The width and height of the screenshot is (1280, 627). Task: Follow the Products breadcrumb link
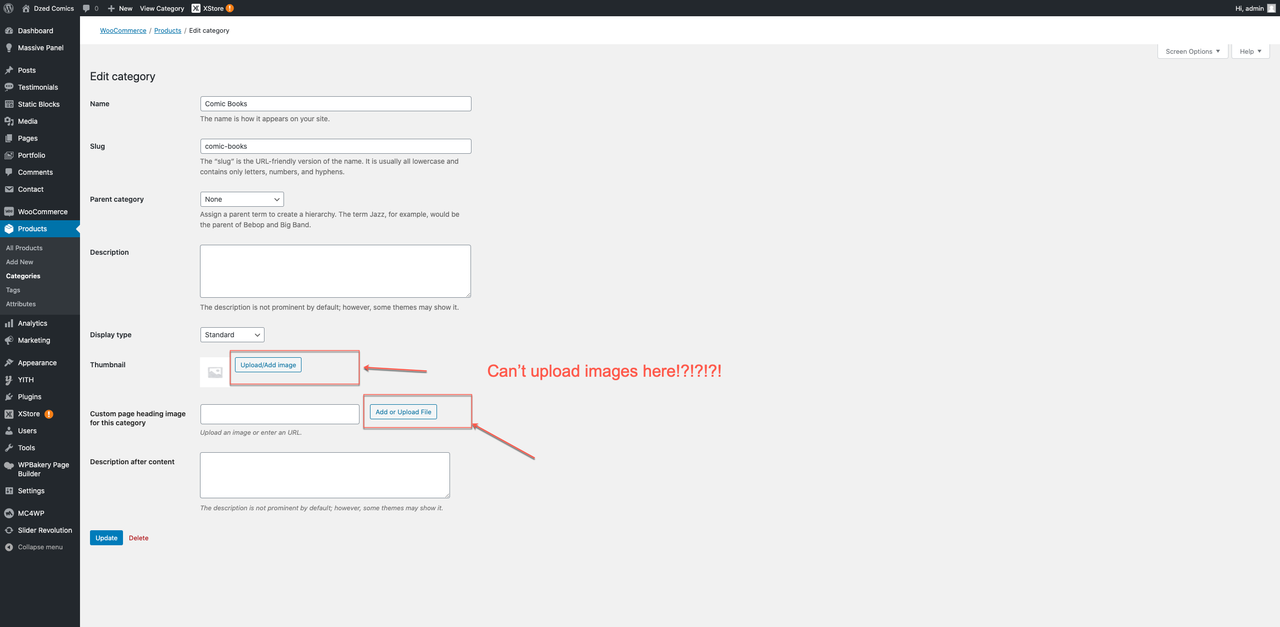pos(168,31)
